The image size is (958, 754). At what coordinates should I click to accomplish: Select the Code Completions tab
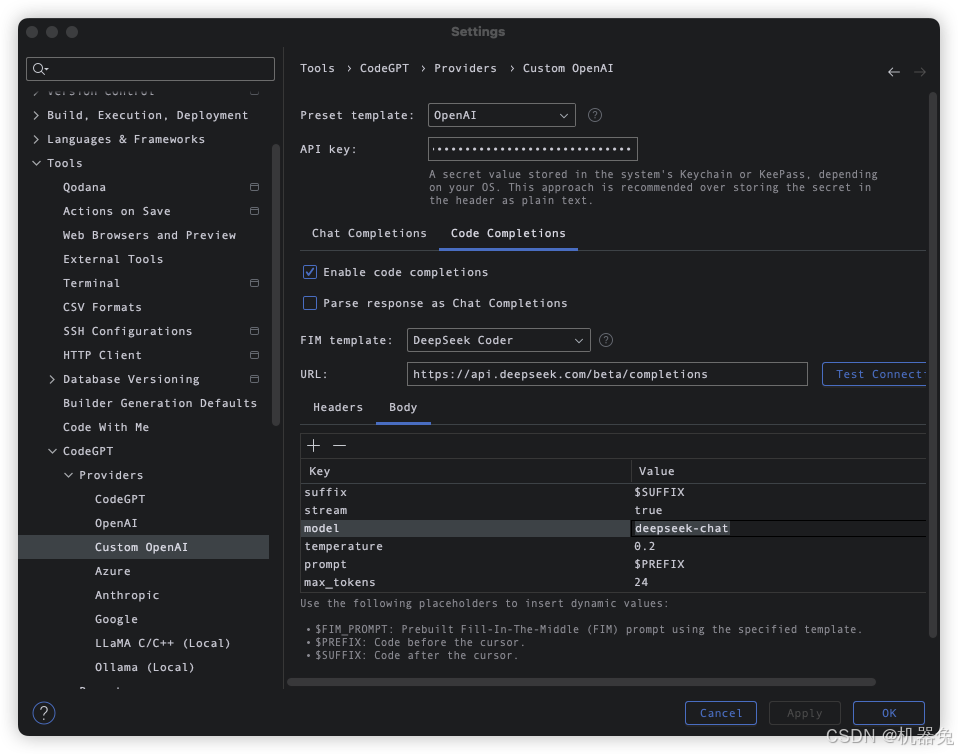(x=508, y=233)
